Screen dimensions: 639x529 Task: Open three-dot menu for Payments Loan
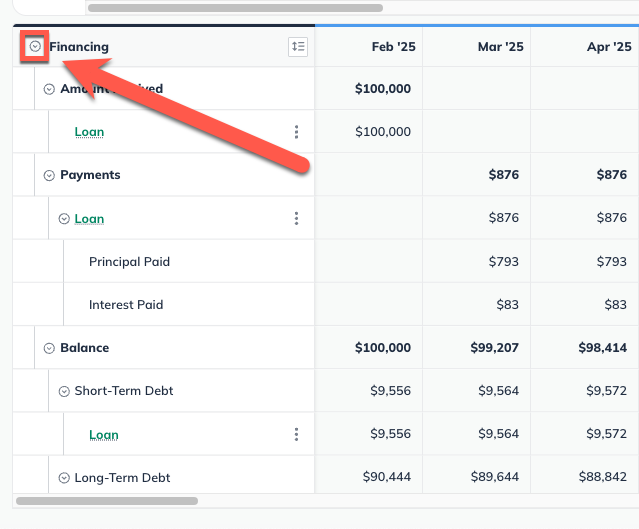click(296, 218)
